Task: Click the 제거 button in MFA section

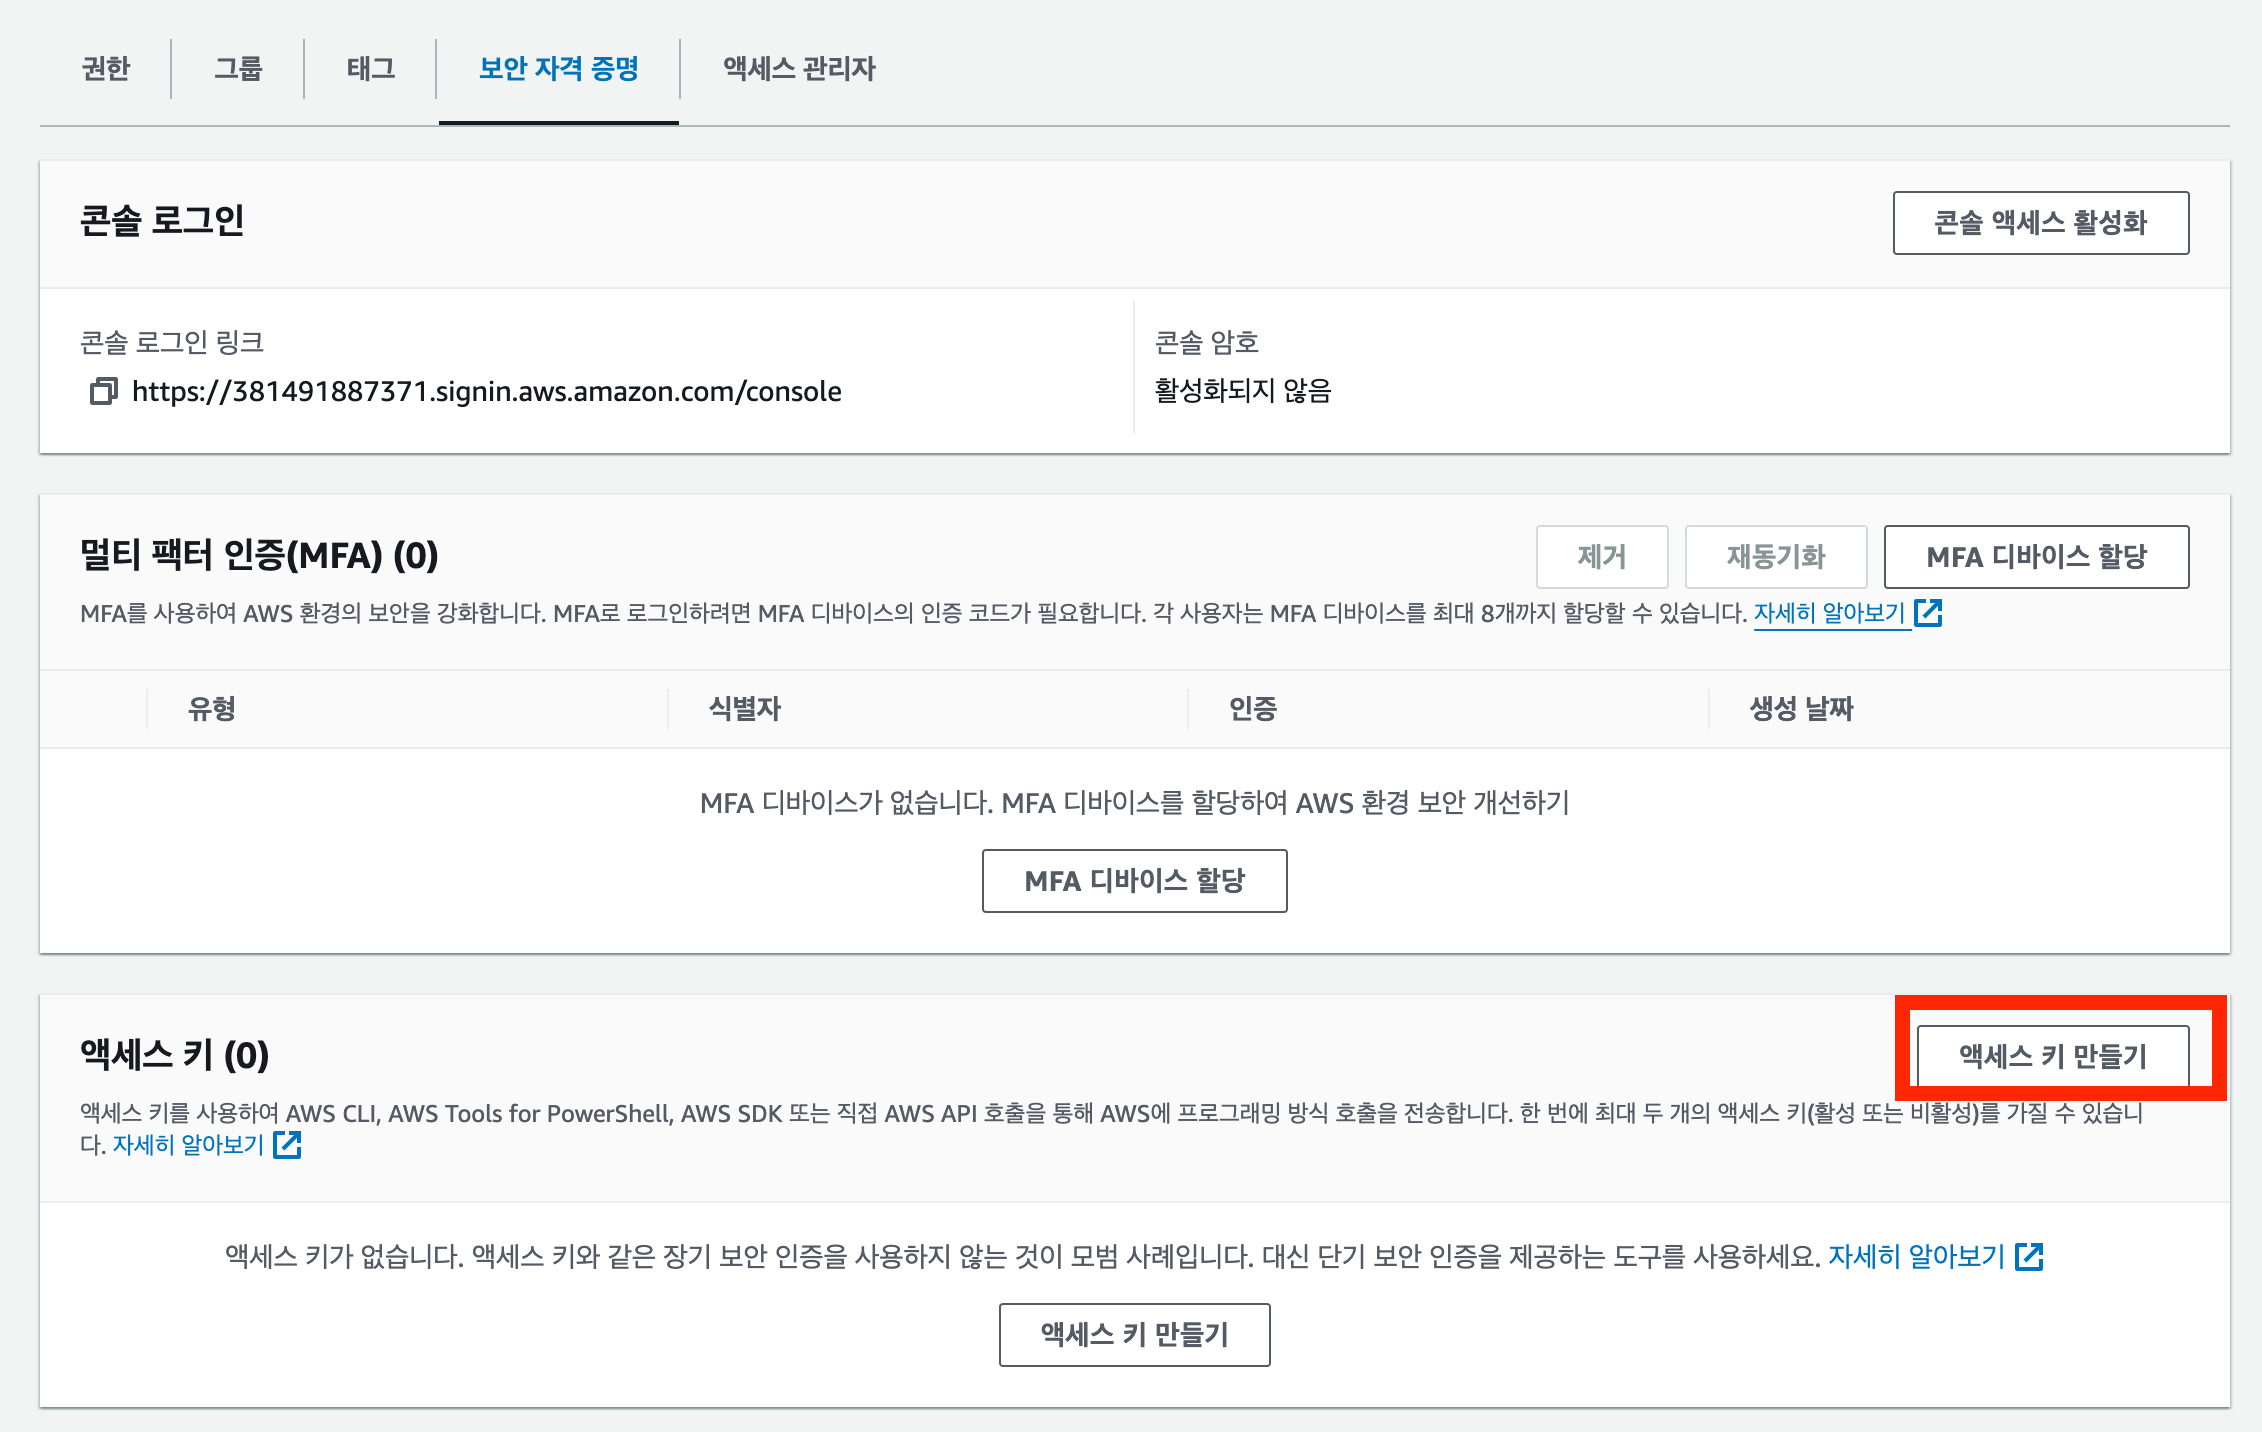Action: click(x=1601, y=557)
